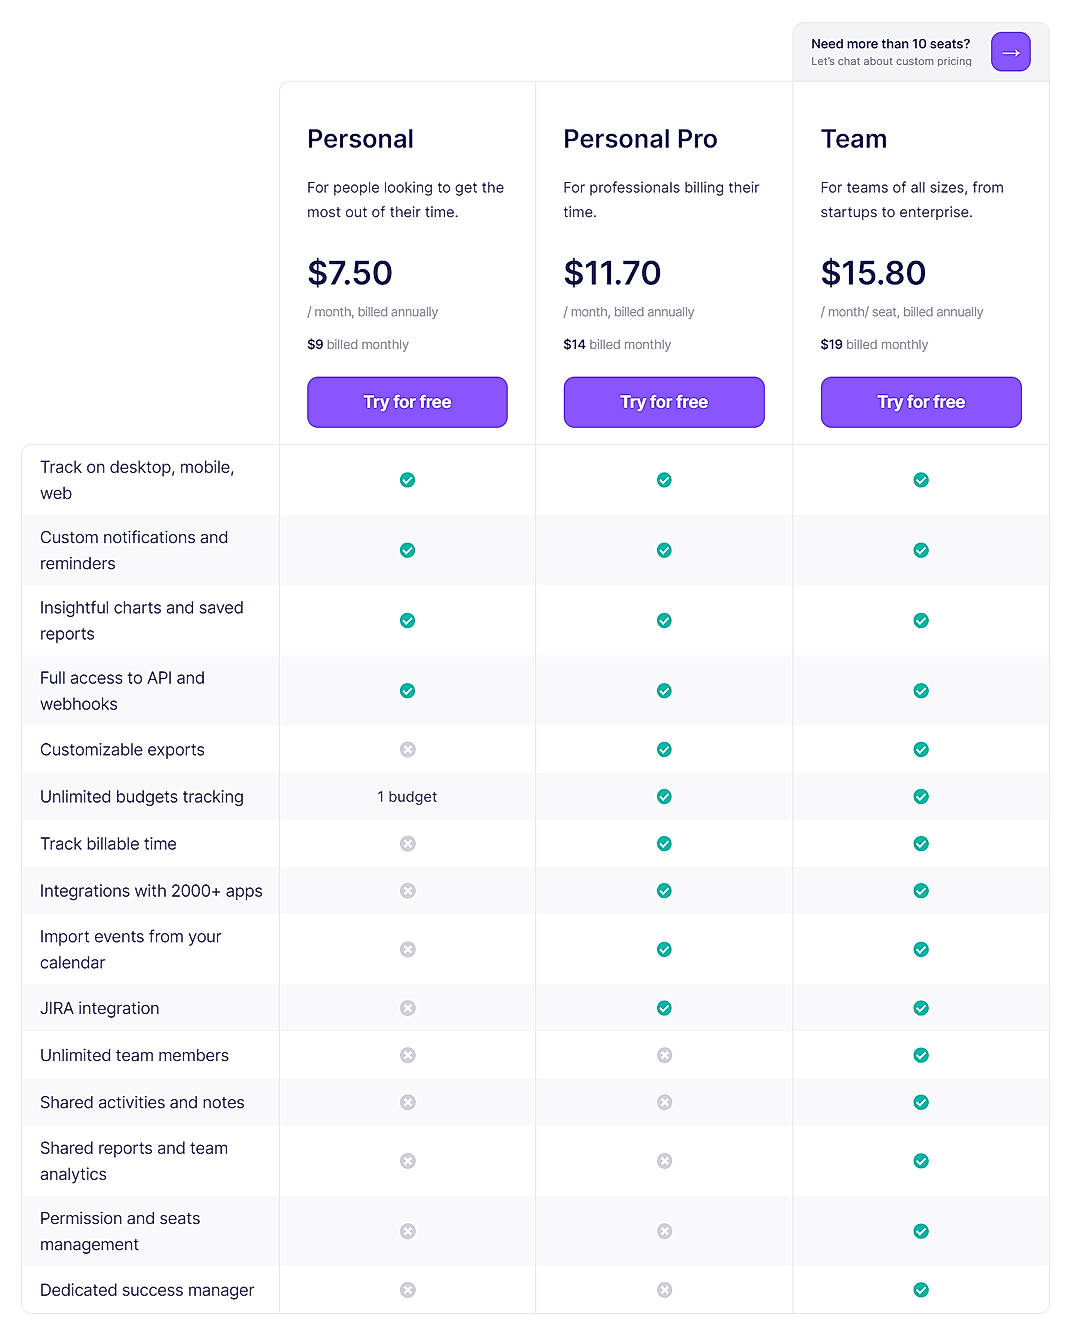Select the Personal plan heading
The width and height of the screenshot is (1070, 1342).
(360, 139)
